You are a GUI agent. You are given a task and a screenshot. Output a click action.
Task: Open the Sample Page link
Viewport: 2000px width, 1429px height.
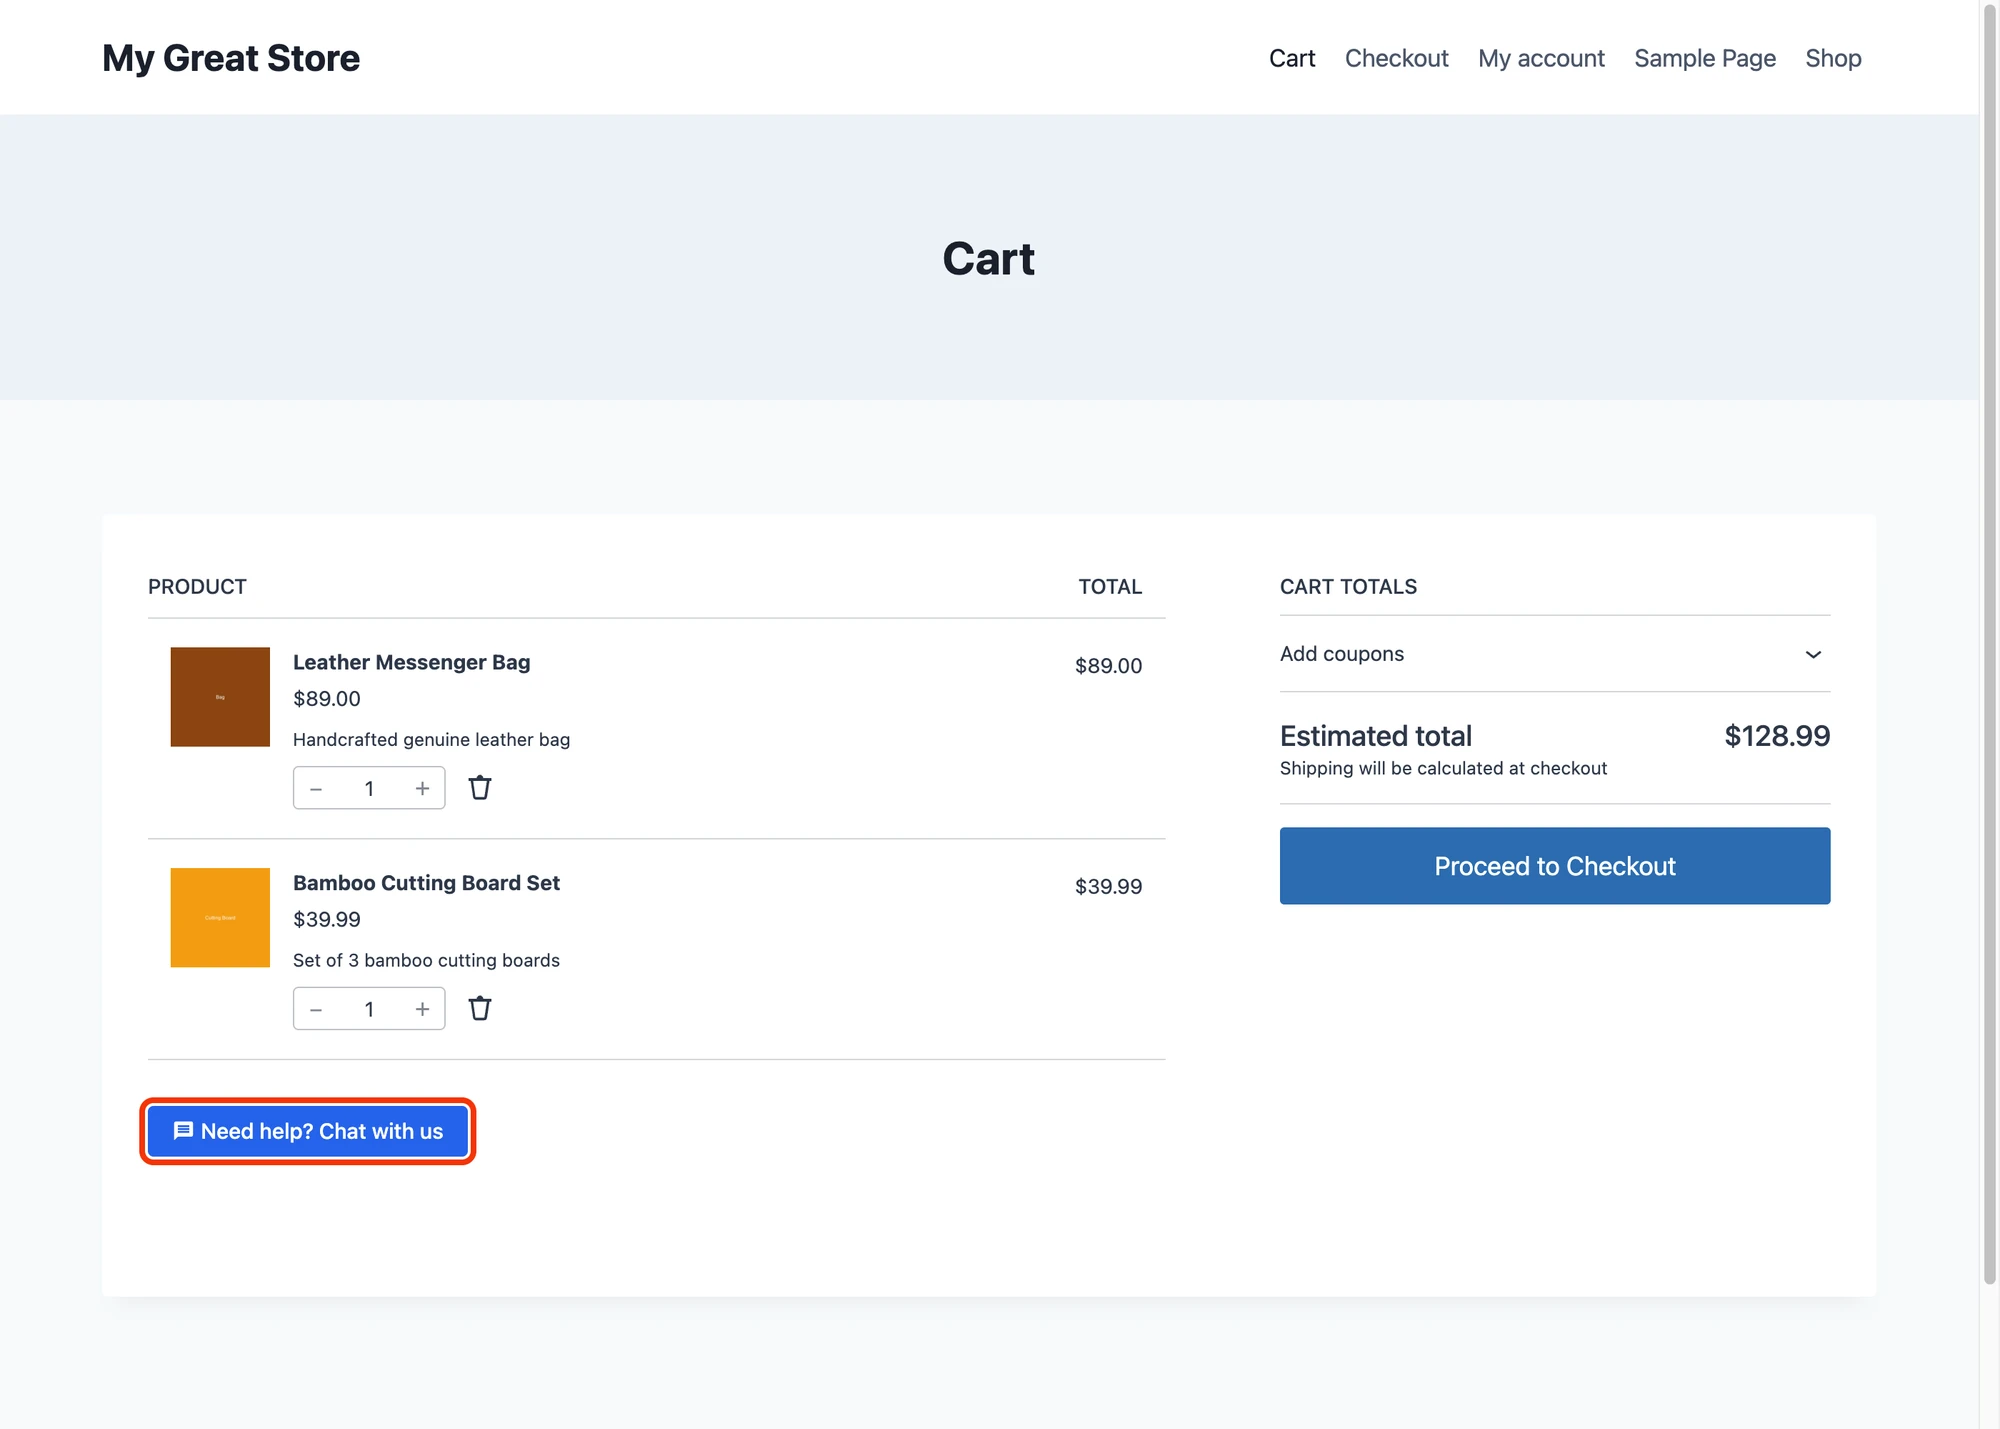pos(1705,58)
